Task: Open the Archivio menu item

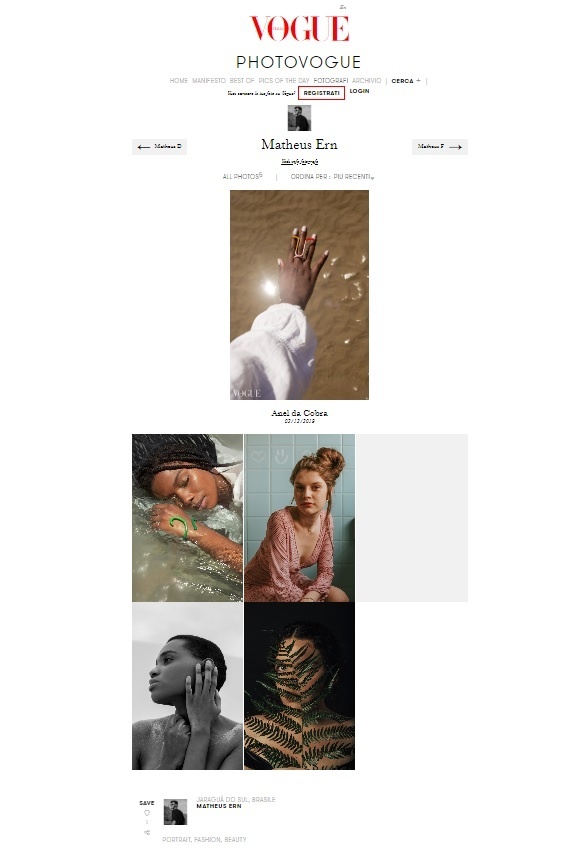Action: [x=367, y=81]
